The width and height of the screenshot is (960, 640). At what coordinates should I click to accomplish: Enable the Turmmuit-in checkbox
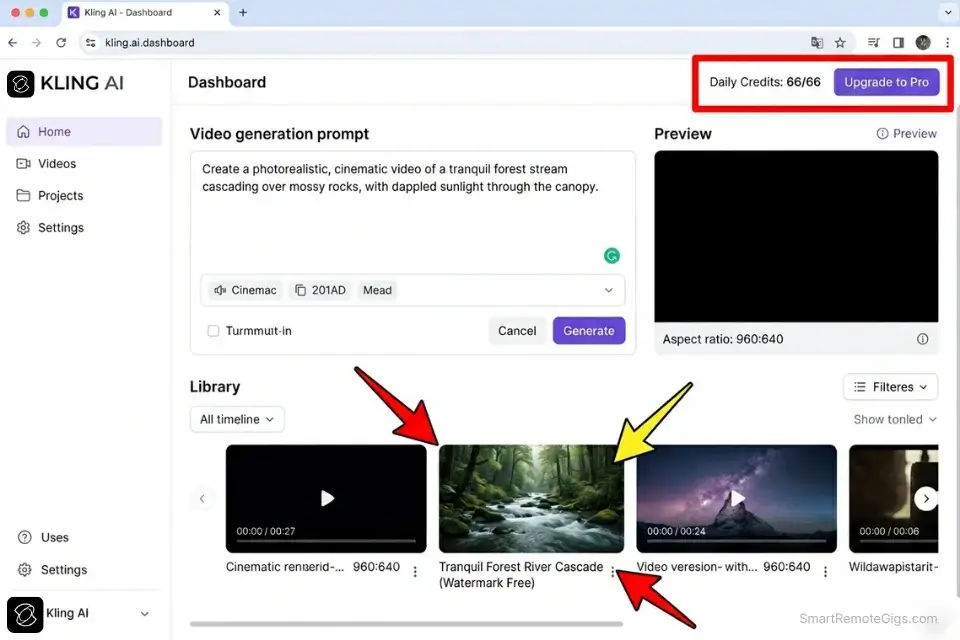(211, 331)
